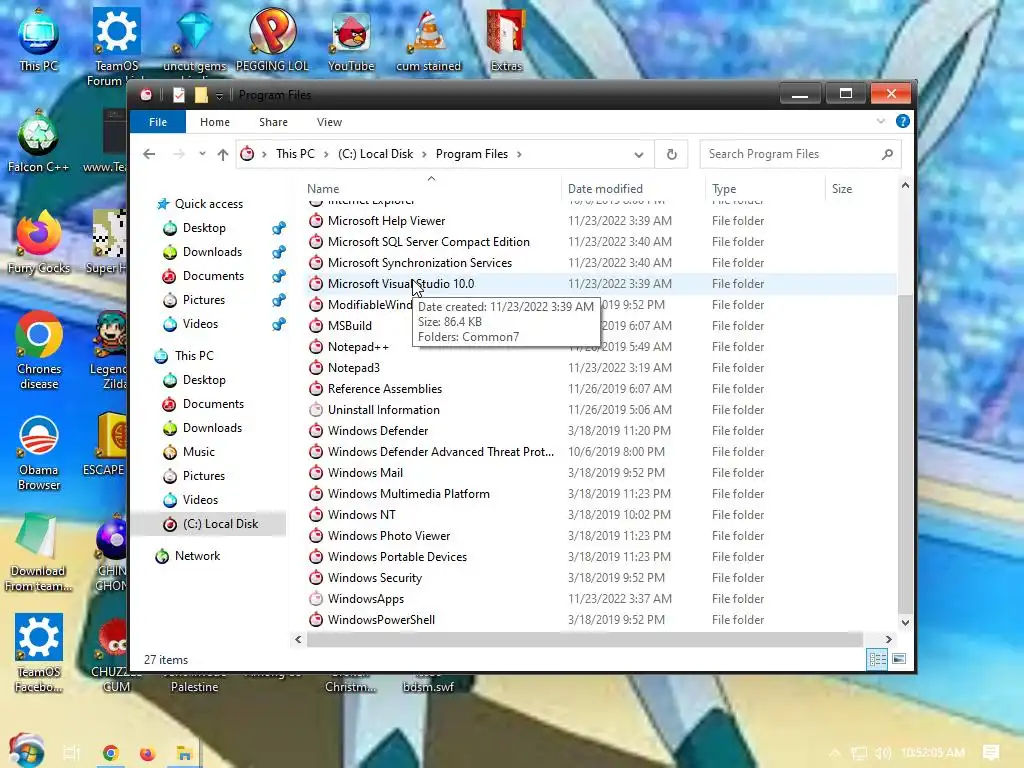The height and width of the screenshot is (768, 1024).
Task: Click the Start button on the taskbar
Action: coord(26,751)
